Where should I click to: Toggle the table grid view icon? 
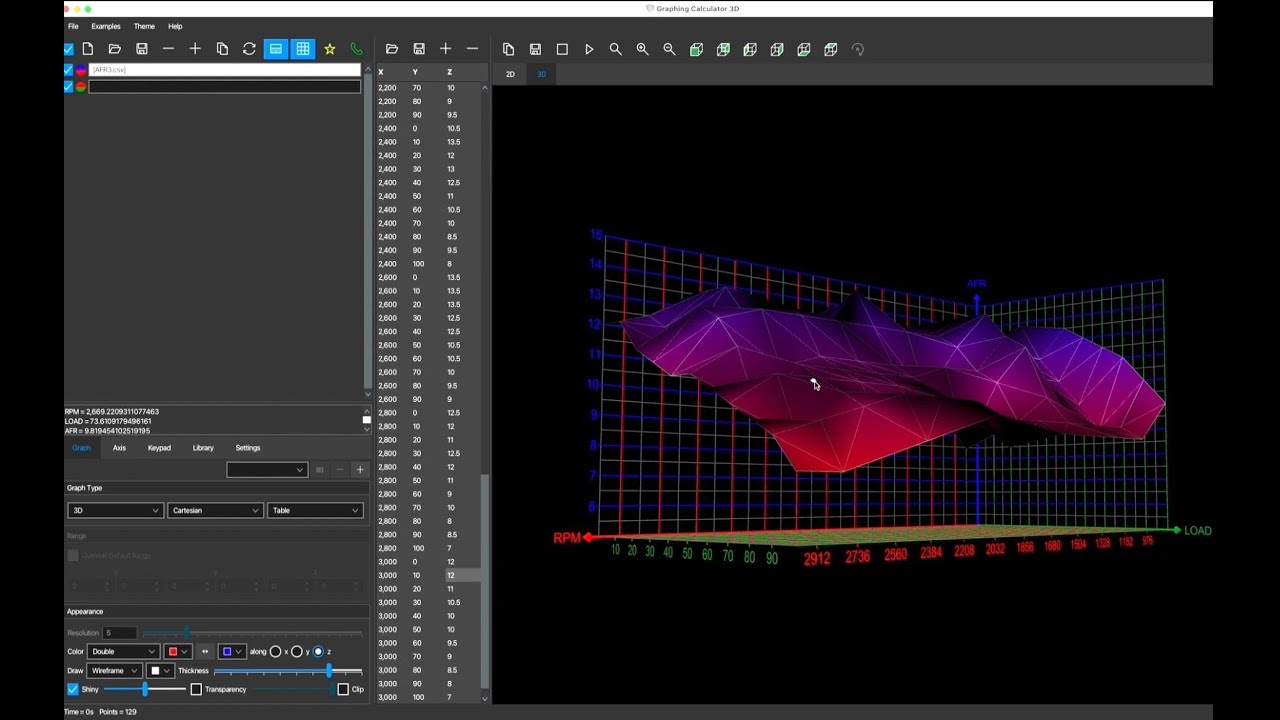[302, 49]
